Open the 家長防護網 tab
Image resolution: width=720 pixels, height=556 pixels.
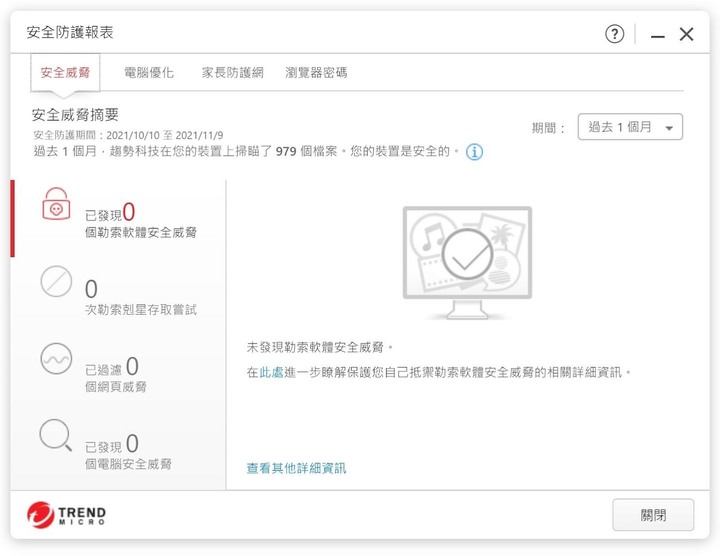[232, 73]
